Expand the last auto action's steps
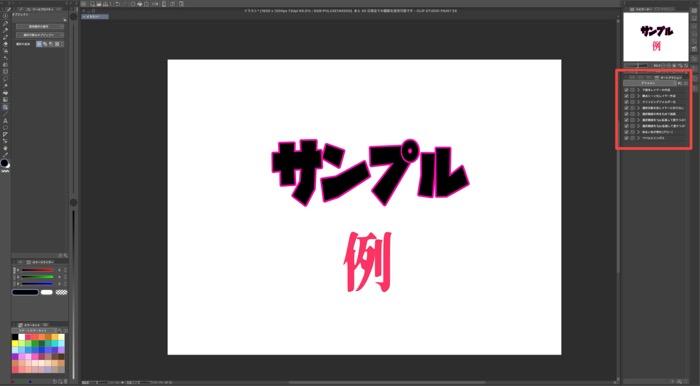The width and height of the screenshot is (700, 386). point(638,138)
